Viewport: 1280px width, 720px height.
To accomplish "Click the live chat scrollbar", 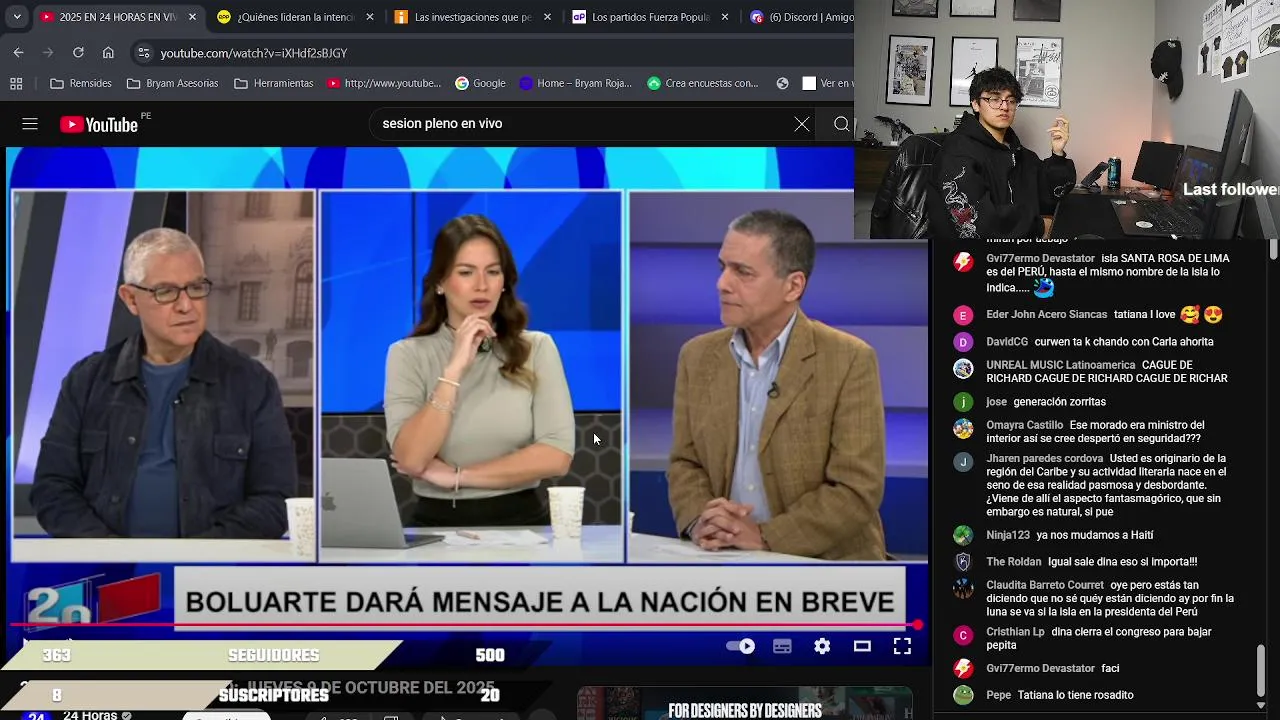I will tap(1263, 670).
